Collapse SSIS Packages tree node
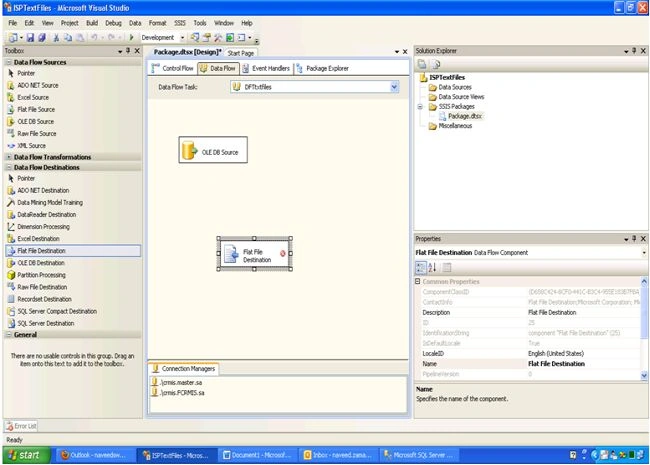 click(x=420, y=107)
